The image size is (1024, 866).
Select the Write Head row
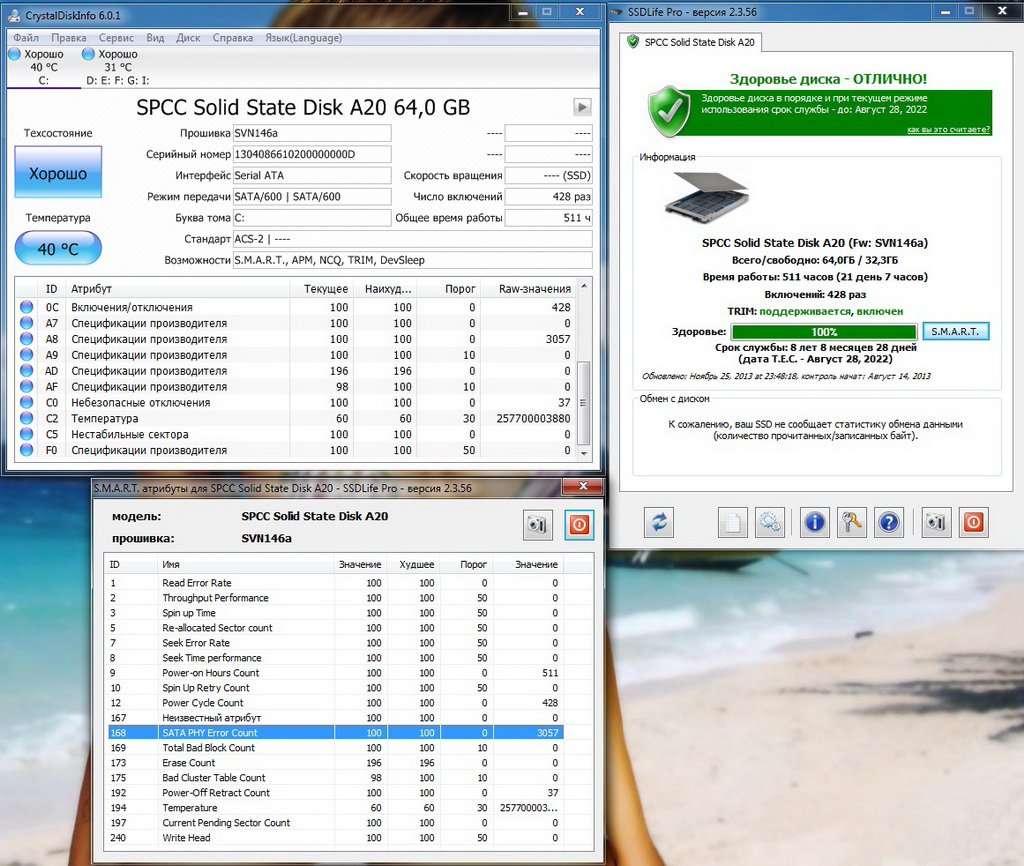coord(336,838)
